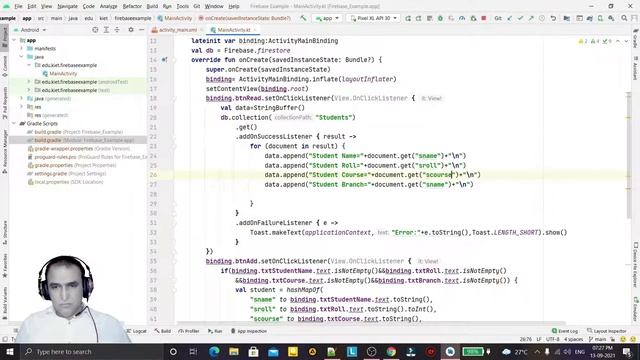This screenshot has width=640, height=360.
Task: Click the UTF-8 encoding status bar entry
Action: click(553, 339)
